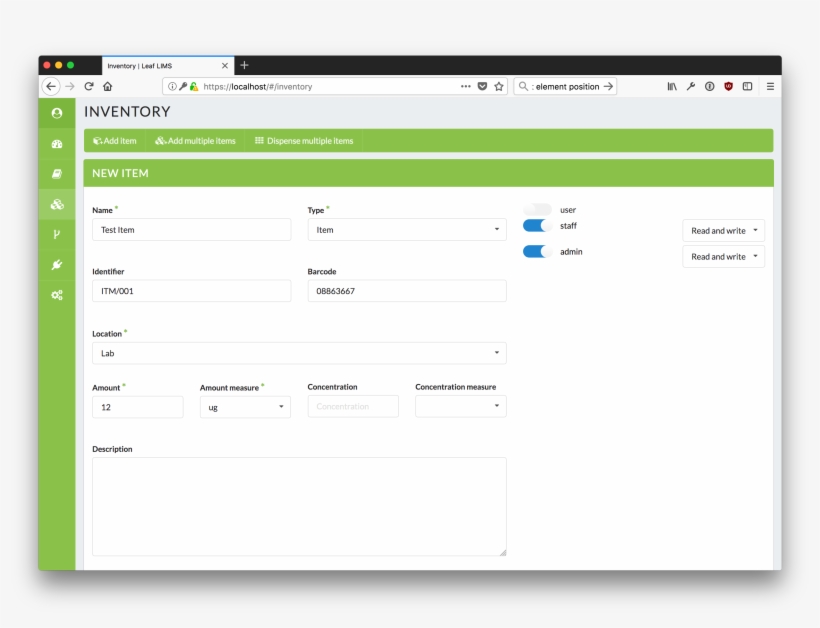Viewport: 820px width, 628px height.
Task: Expand the Location dropdown showing Lab
Action: (299, 353)
